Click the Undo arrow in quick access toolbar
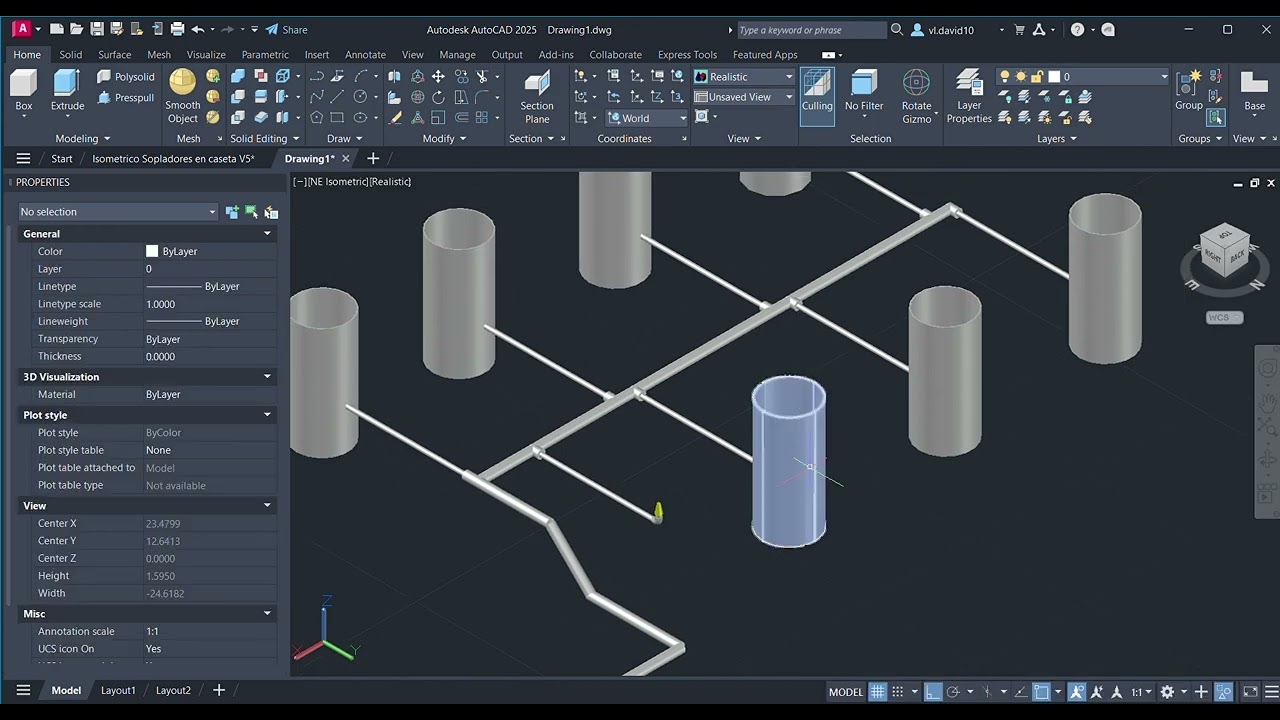This screenshot has width=1280, height=720. click(198, 30)
